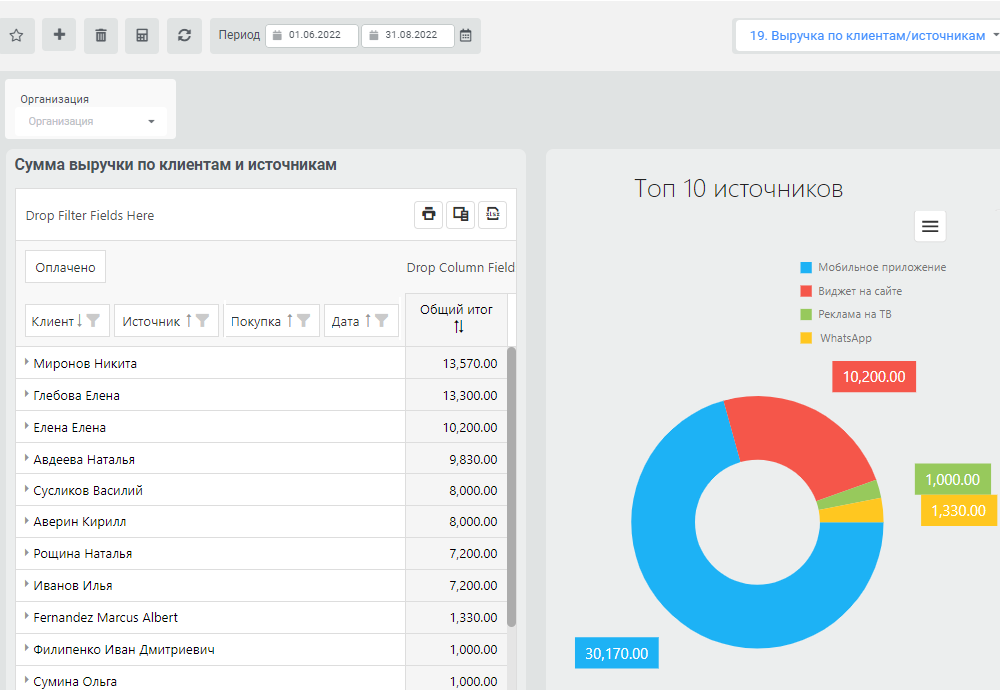The width and height of the screenshot is (1000, 690).
Task: Toggle Реклама на ТВ legend series
Action: pos(846,314)
